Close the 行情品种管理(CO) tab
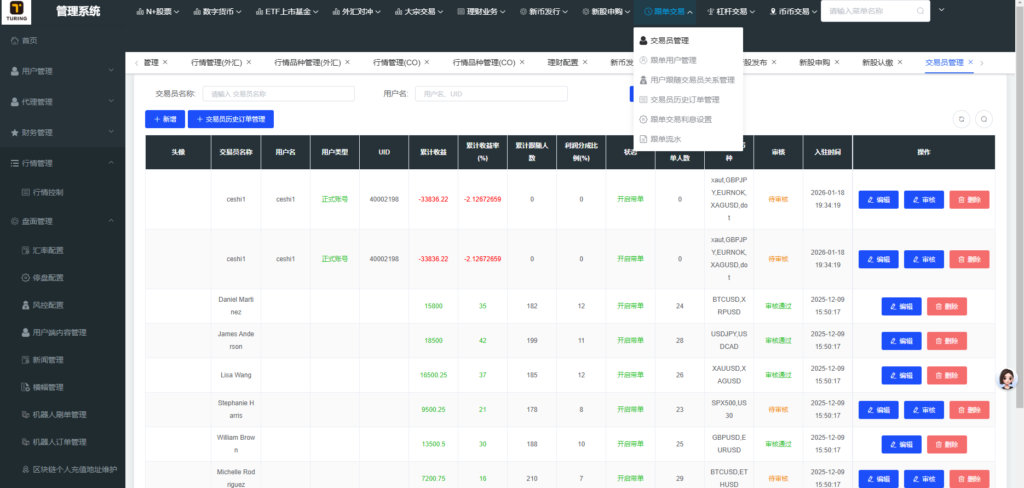The width and height of the screenshot is (1024, 488). click(x=522, y=62)
